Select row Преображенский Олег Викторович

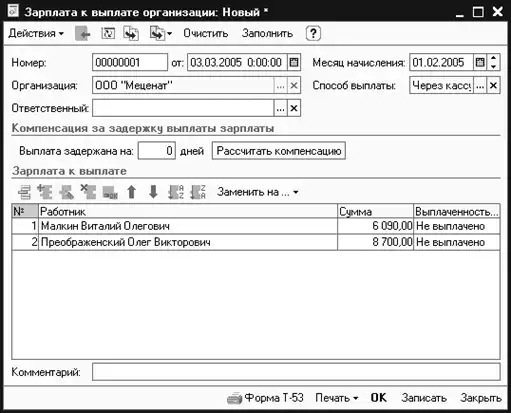tap(256, 242)
